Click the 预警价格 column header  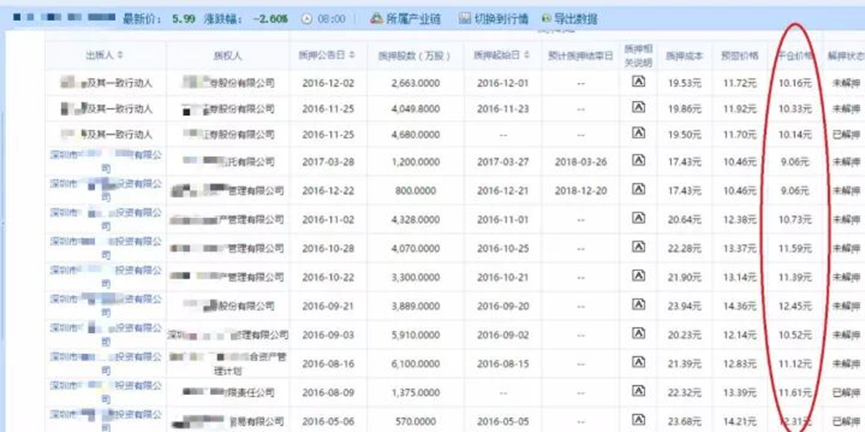[740, 54]
